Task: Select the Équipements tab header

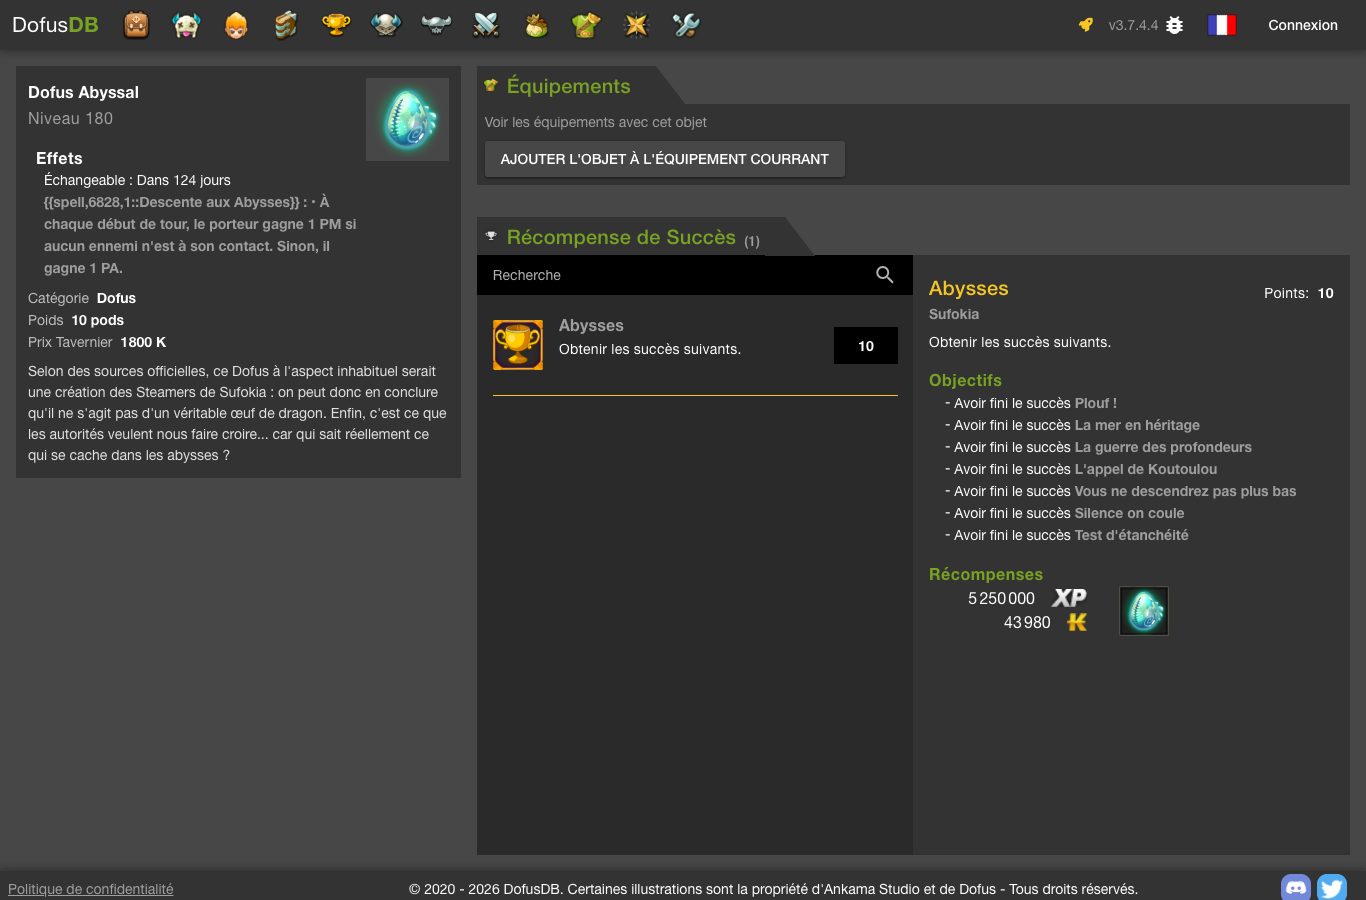Action: (568, 86)
